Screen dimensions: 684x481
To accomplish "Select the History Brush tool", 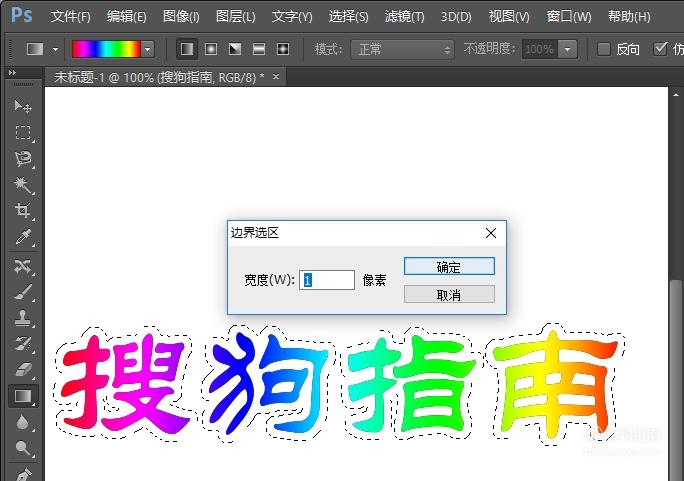I will pyautogui.click(x=22, y=344).
